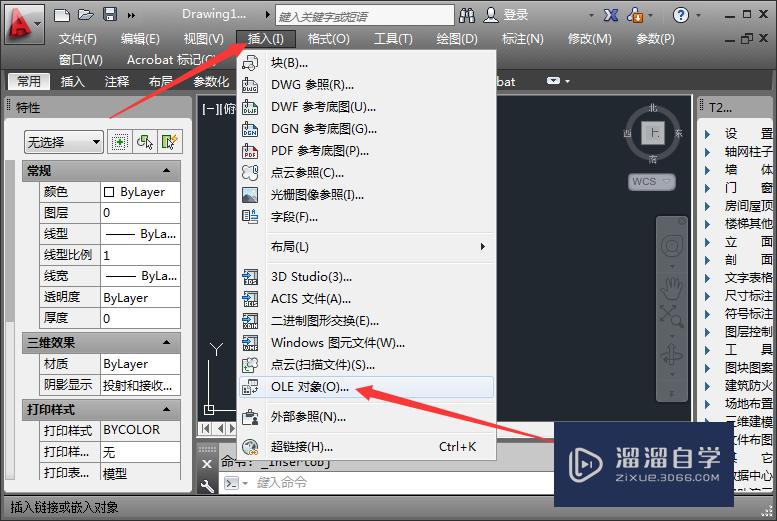Image resolution: width=777 pixels, height=521 pixels.
Task: Open the 格式(O) menu
Action: [329, 39]
